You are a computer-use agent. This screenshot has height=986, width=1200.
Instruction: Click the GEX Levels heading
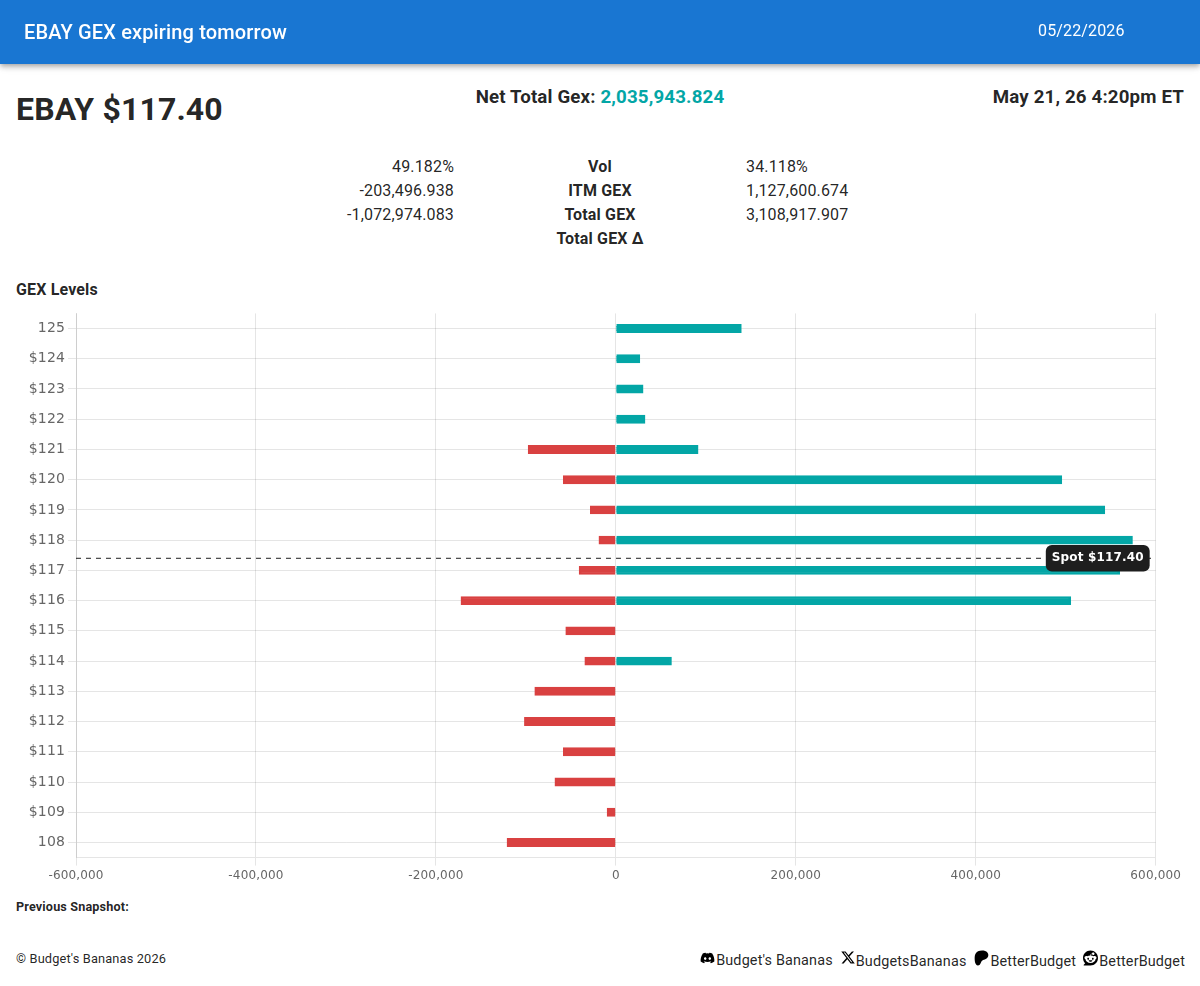pyautogui.click(x=57, y=290)
